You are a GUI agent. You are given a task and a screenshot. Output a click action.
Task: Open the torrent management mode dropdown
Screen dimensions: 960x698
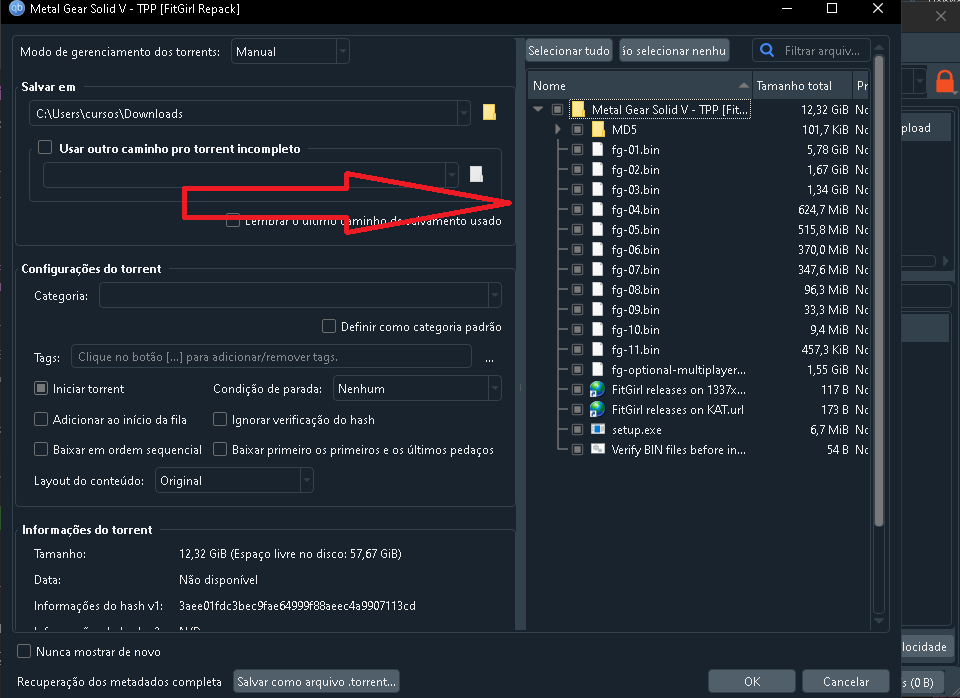pyautogui.click(x=290, y=51)
